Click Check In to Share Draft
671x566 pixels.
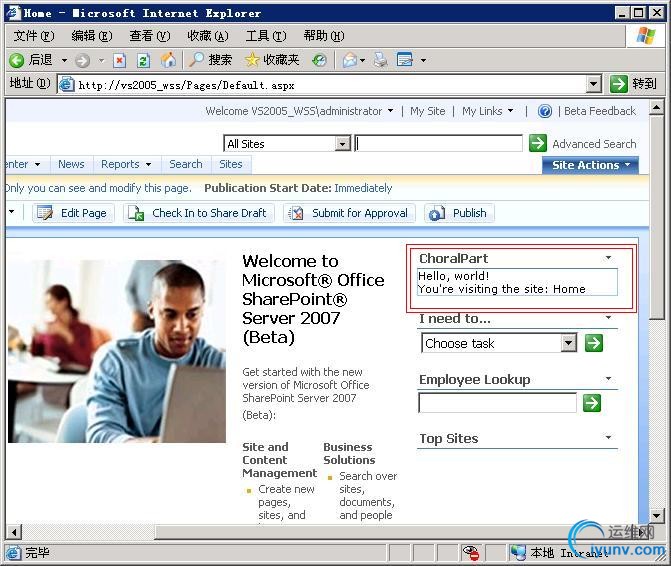coord(199,213)
